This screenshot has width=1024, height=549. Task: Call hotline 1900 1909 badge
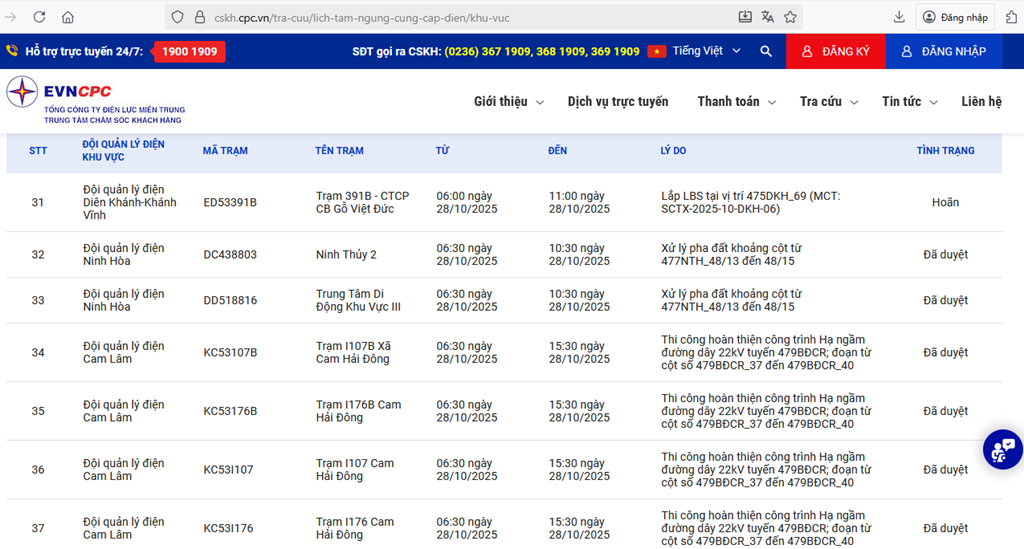[x=189, y=51]
